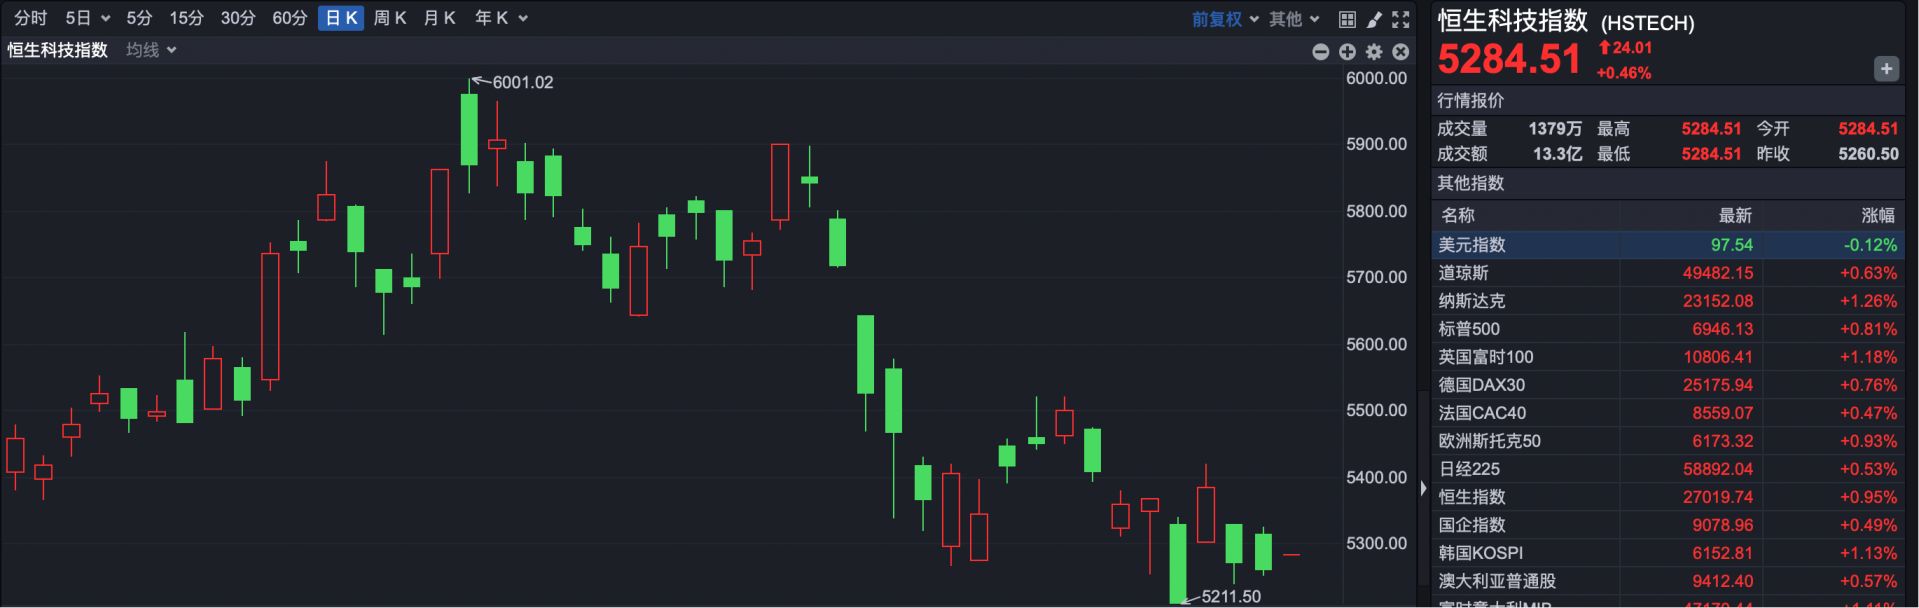
Task: Select the drawing brush tool
Action: coord(1374,19)
